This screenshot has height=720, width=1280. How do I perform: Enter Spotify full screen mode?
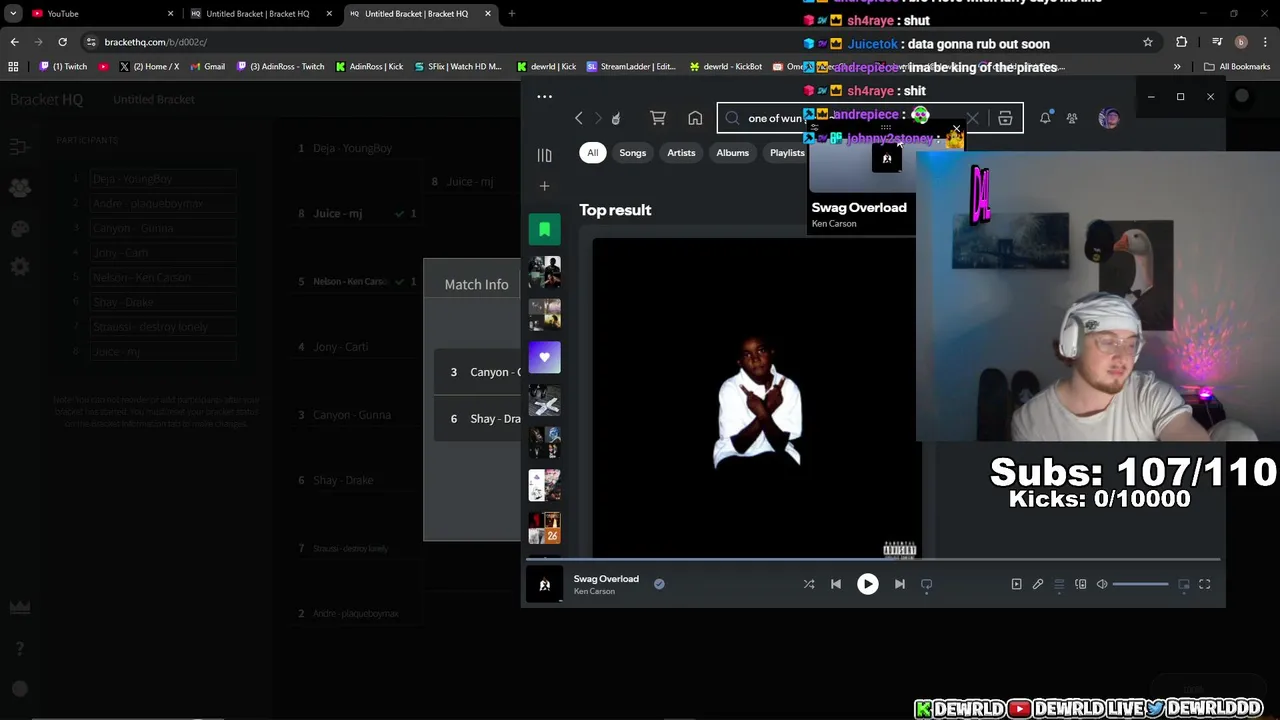tap(1205, 584)
